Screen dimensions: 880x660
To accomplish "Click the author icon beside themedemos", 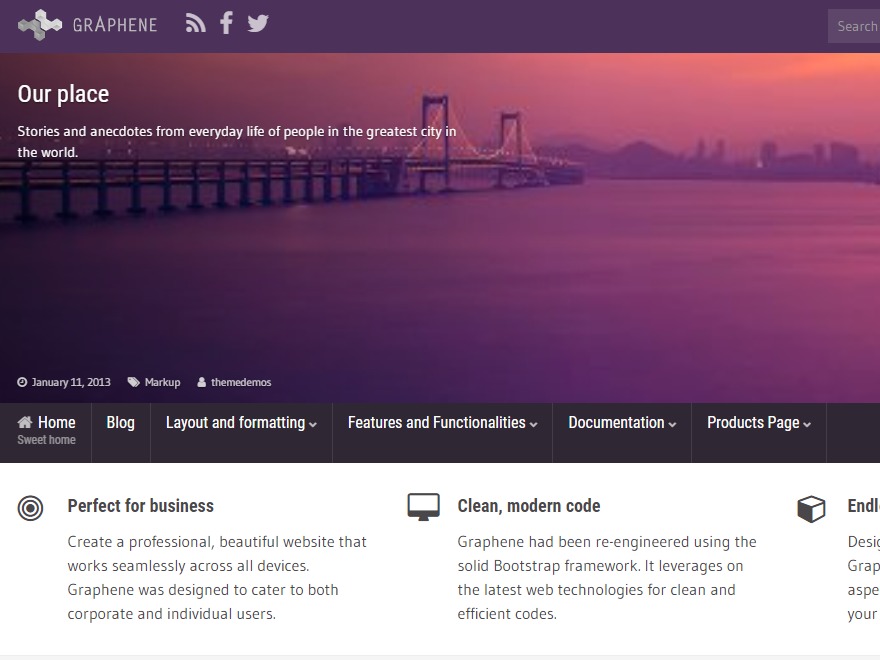I will click(200, 381).
